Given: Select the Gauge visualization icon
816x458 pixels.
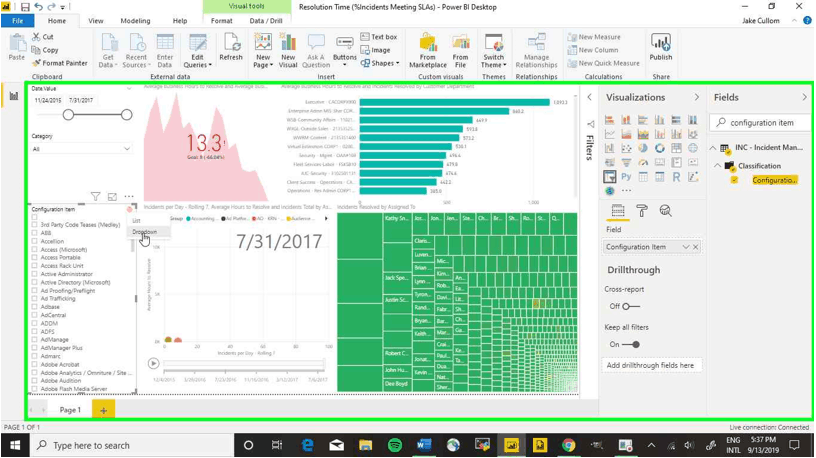Looking at the screenshot, I should (x=643, y=162).
